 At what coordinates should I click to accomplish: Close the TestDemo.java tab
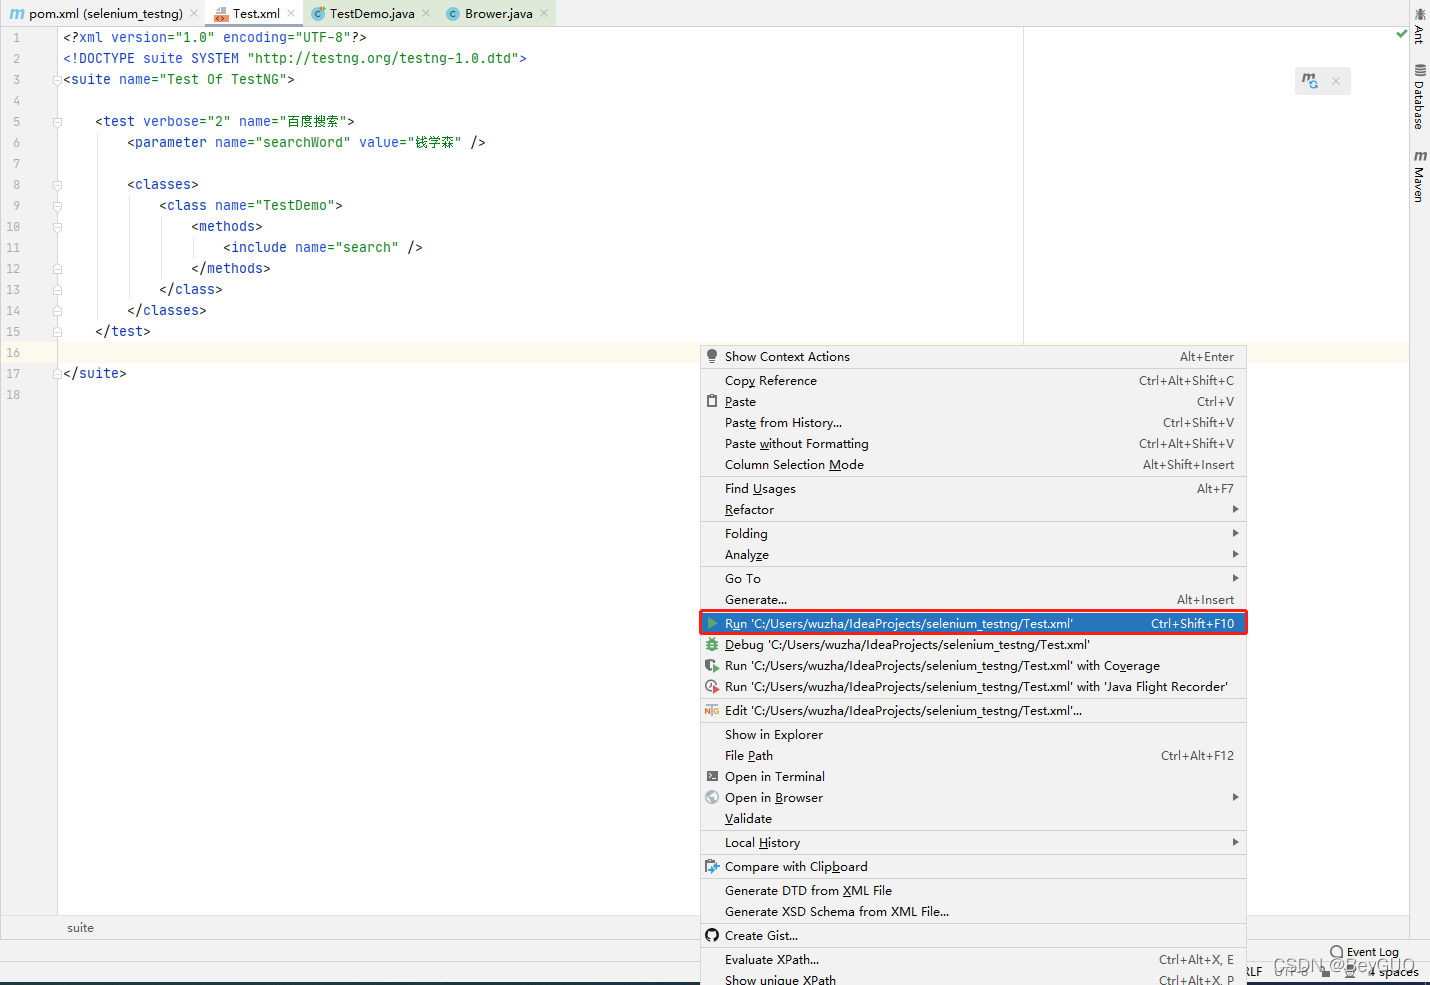[x=426, y=14]
